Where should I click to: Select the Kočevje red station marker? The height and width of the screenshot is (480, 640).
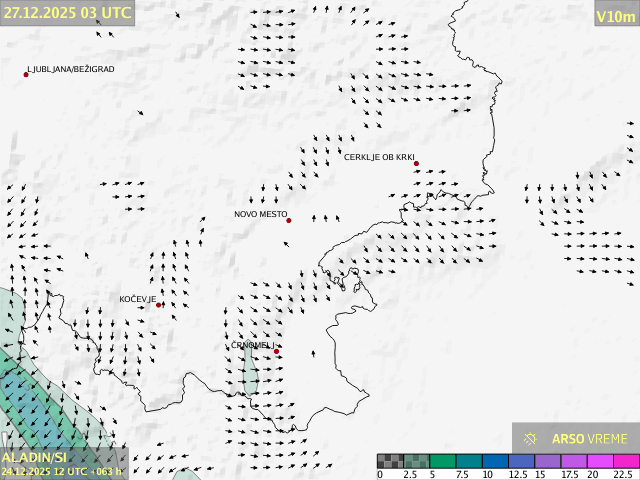coord(159,305)
